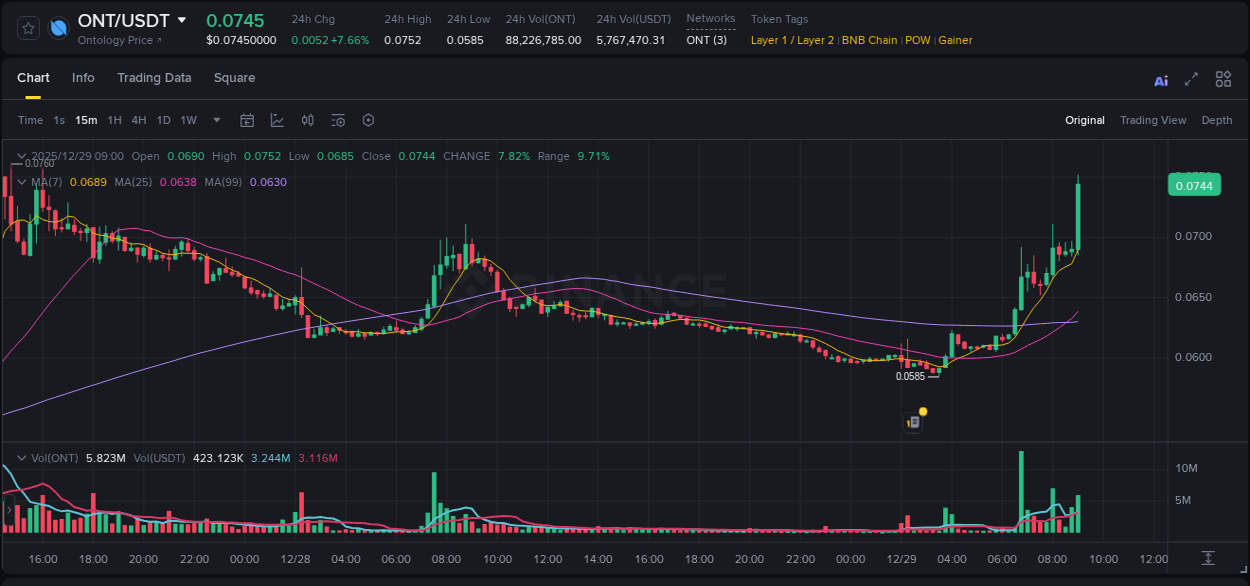Expand the chart to fullscreen
This screenshot has width=1250, height=586.
[x=1191, y=78]
